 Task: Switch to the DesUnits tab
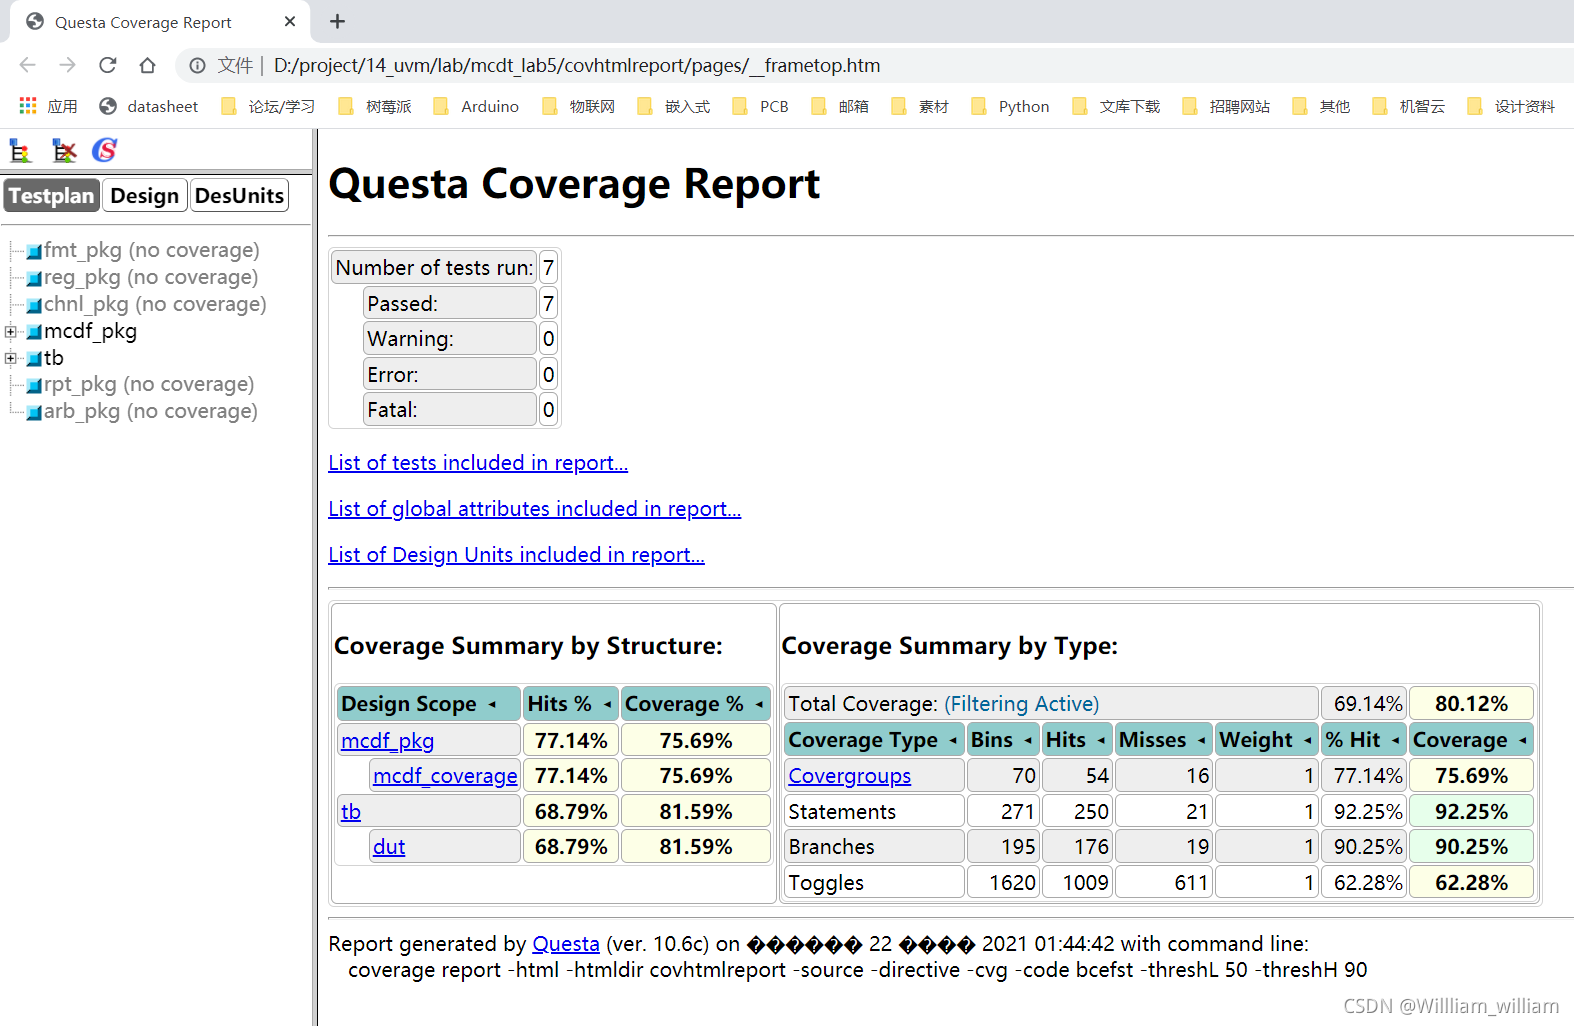(239, 196)
